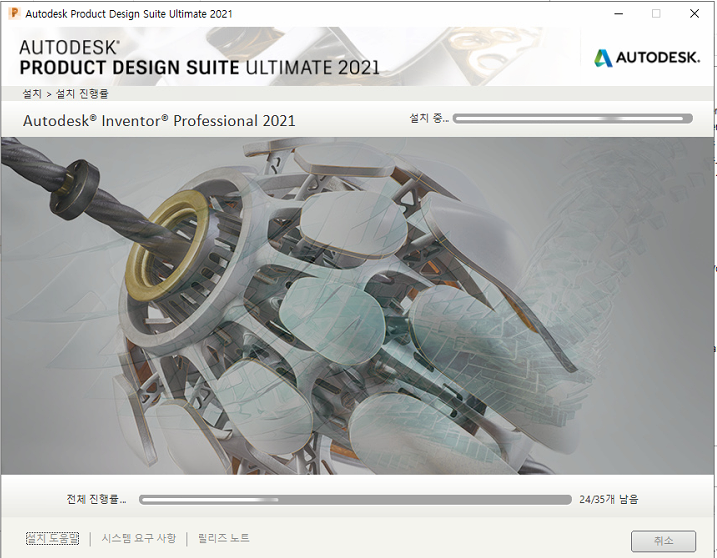Click the 설치 중 progress bar
Screen dimensions: 717x558
(573, 118)
